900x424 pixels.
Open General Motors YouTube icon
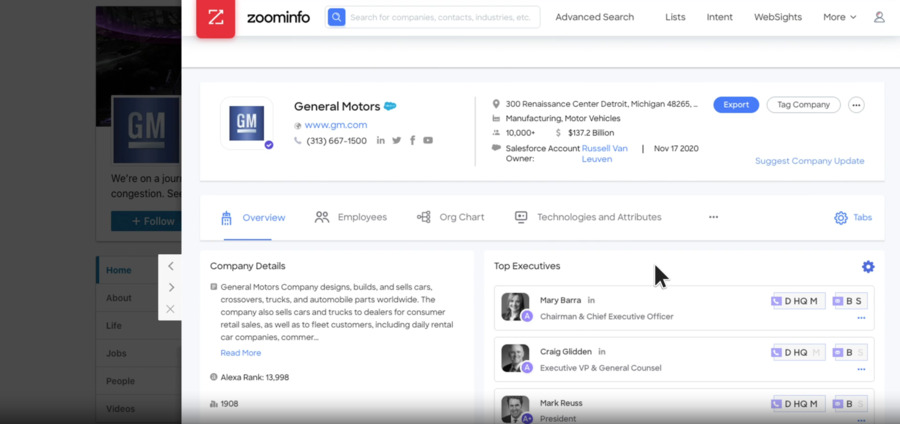(x=428, y=141)
